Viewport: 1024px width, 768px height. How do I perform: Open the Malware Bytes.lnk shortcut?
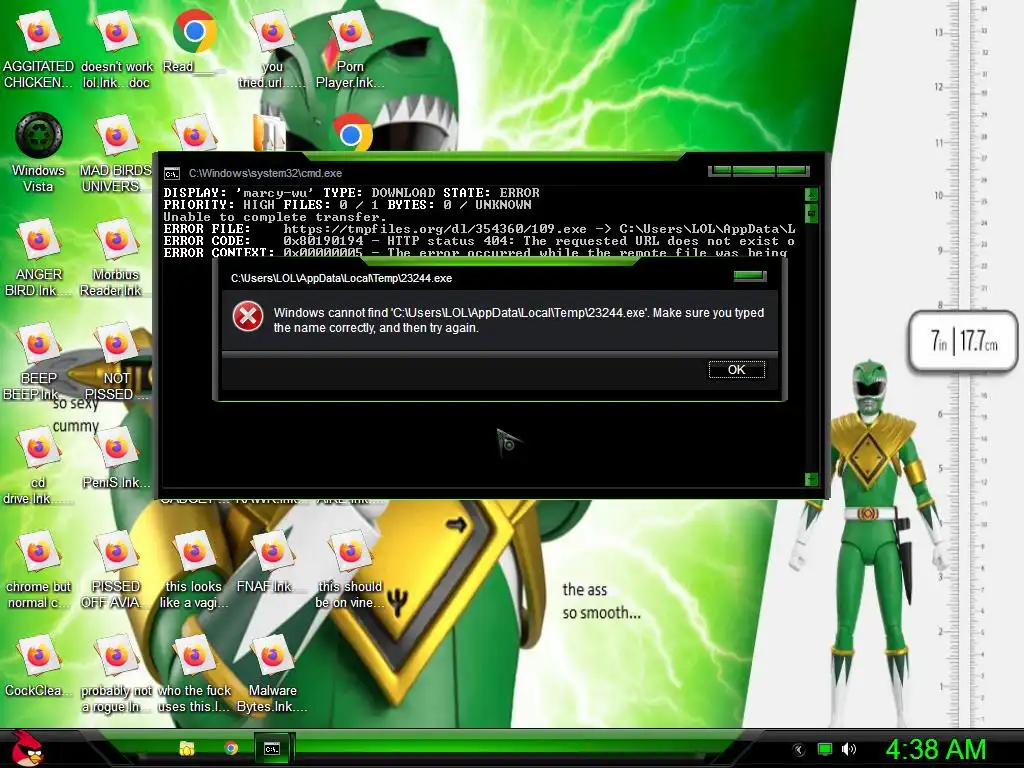pos(272,674)
